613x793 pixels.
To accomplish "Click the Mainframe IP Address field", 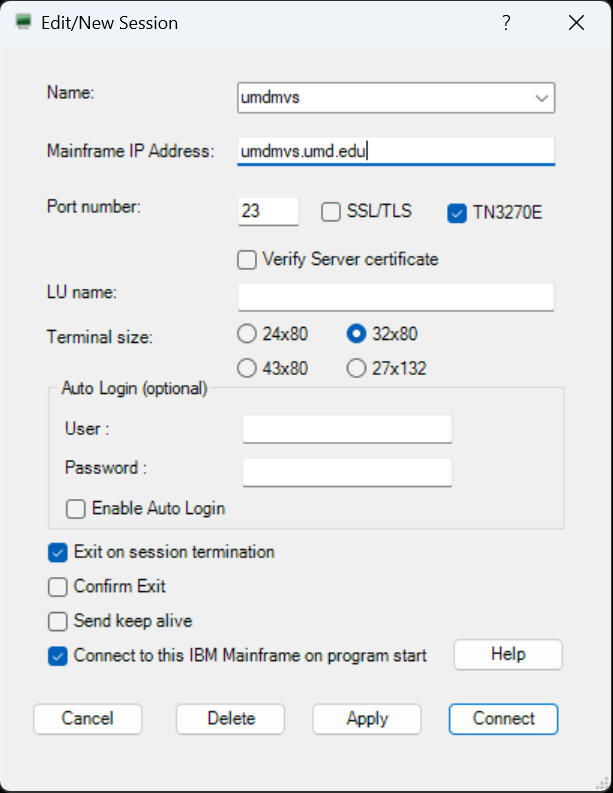I will click(x=395, y=151).
